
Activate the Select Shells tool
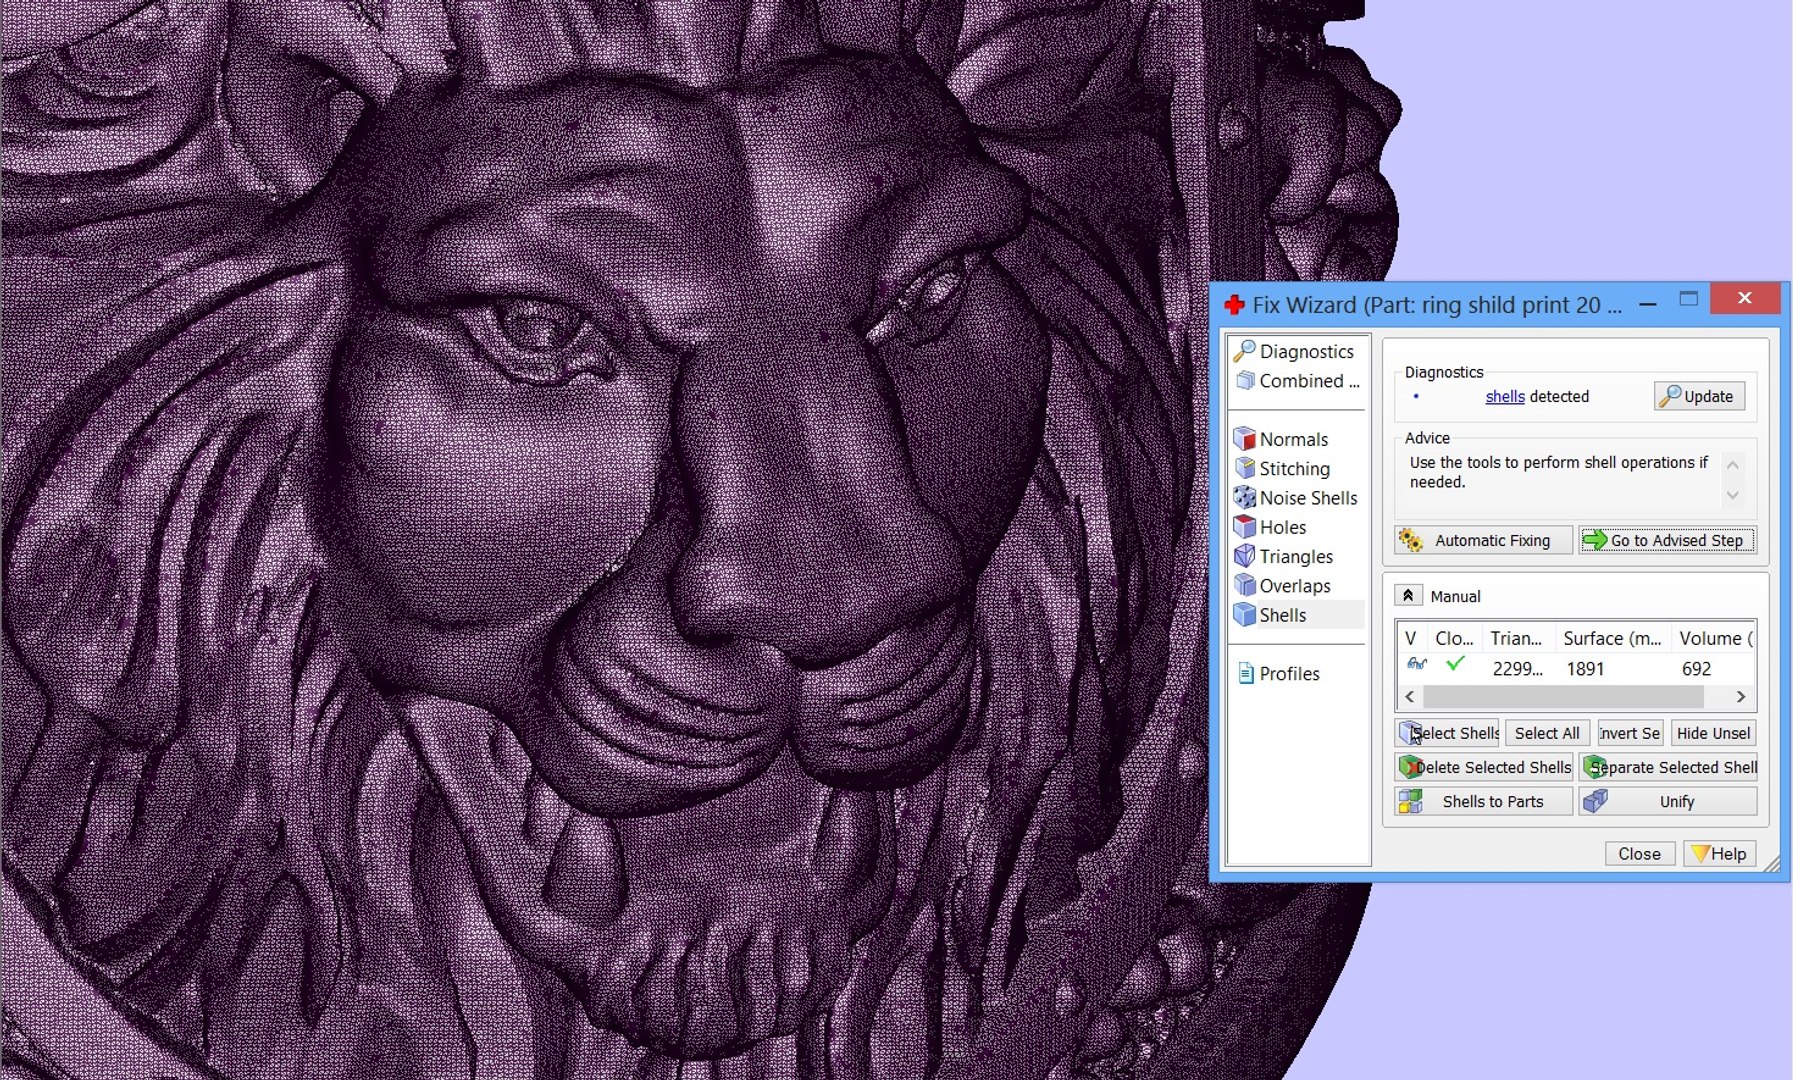point(1447,733)
